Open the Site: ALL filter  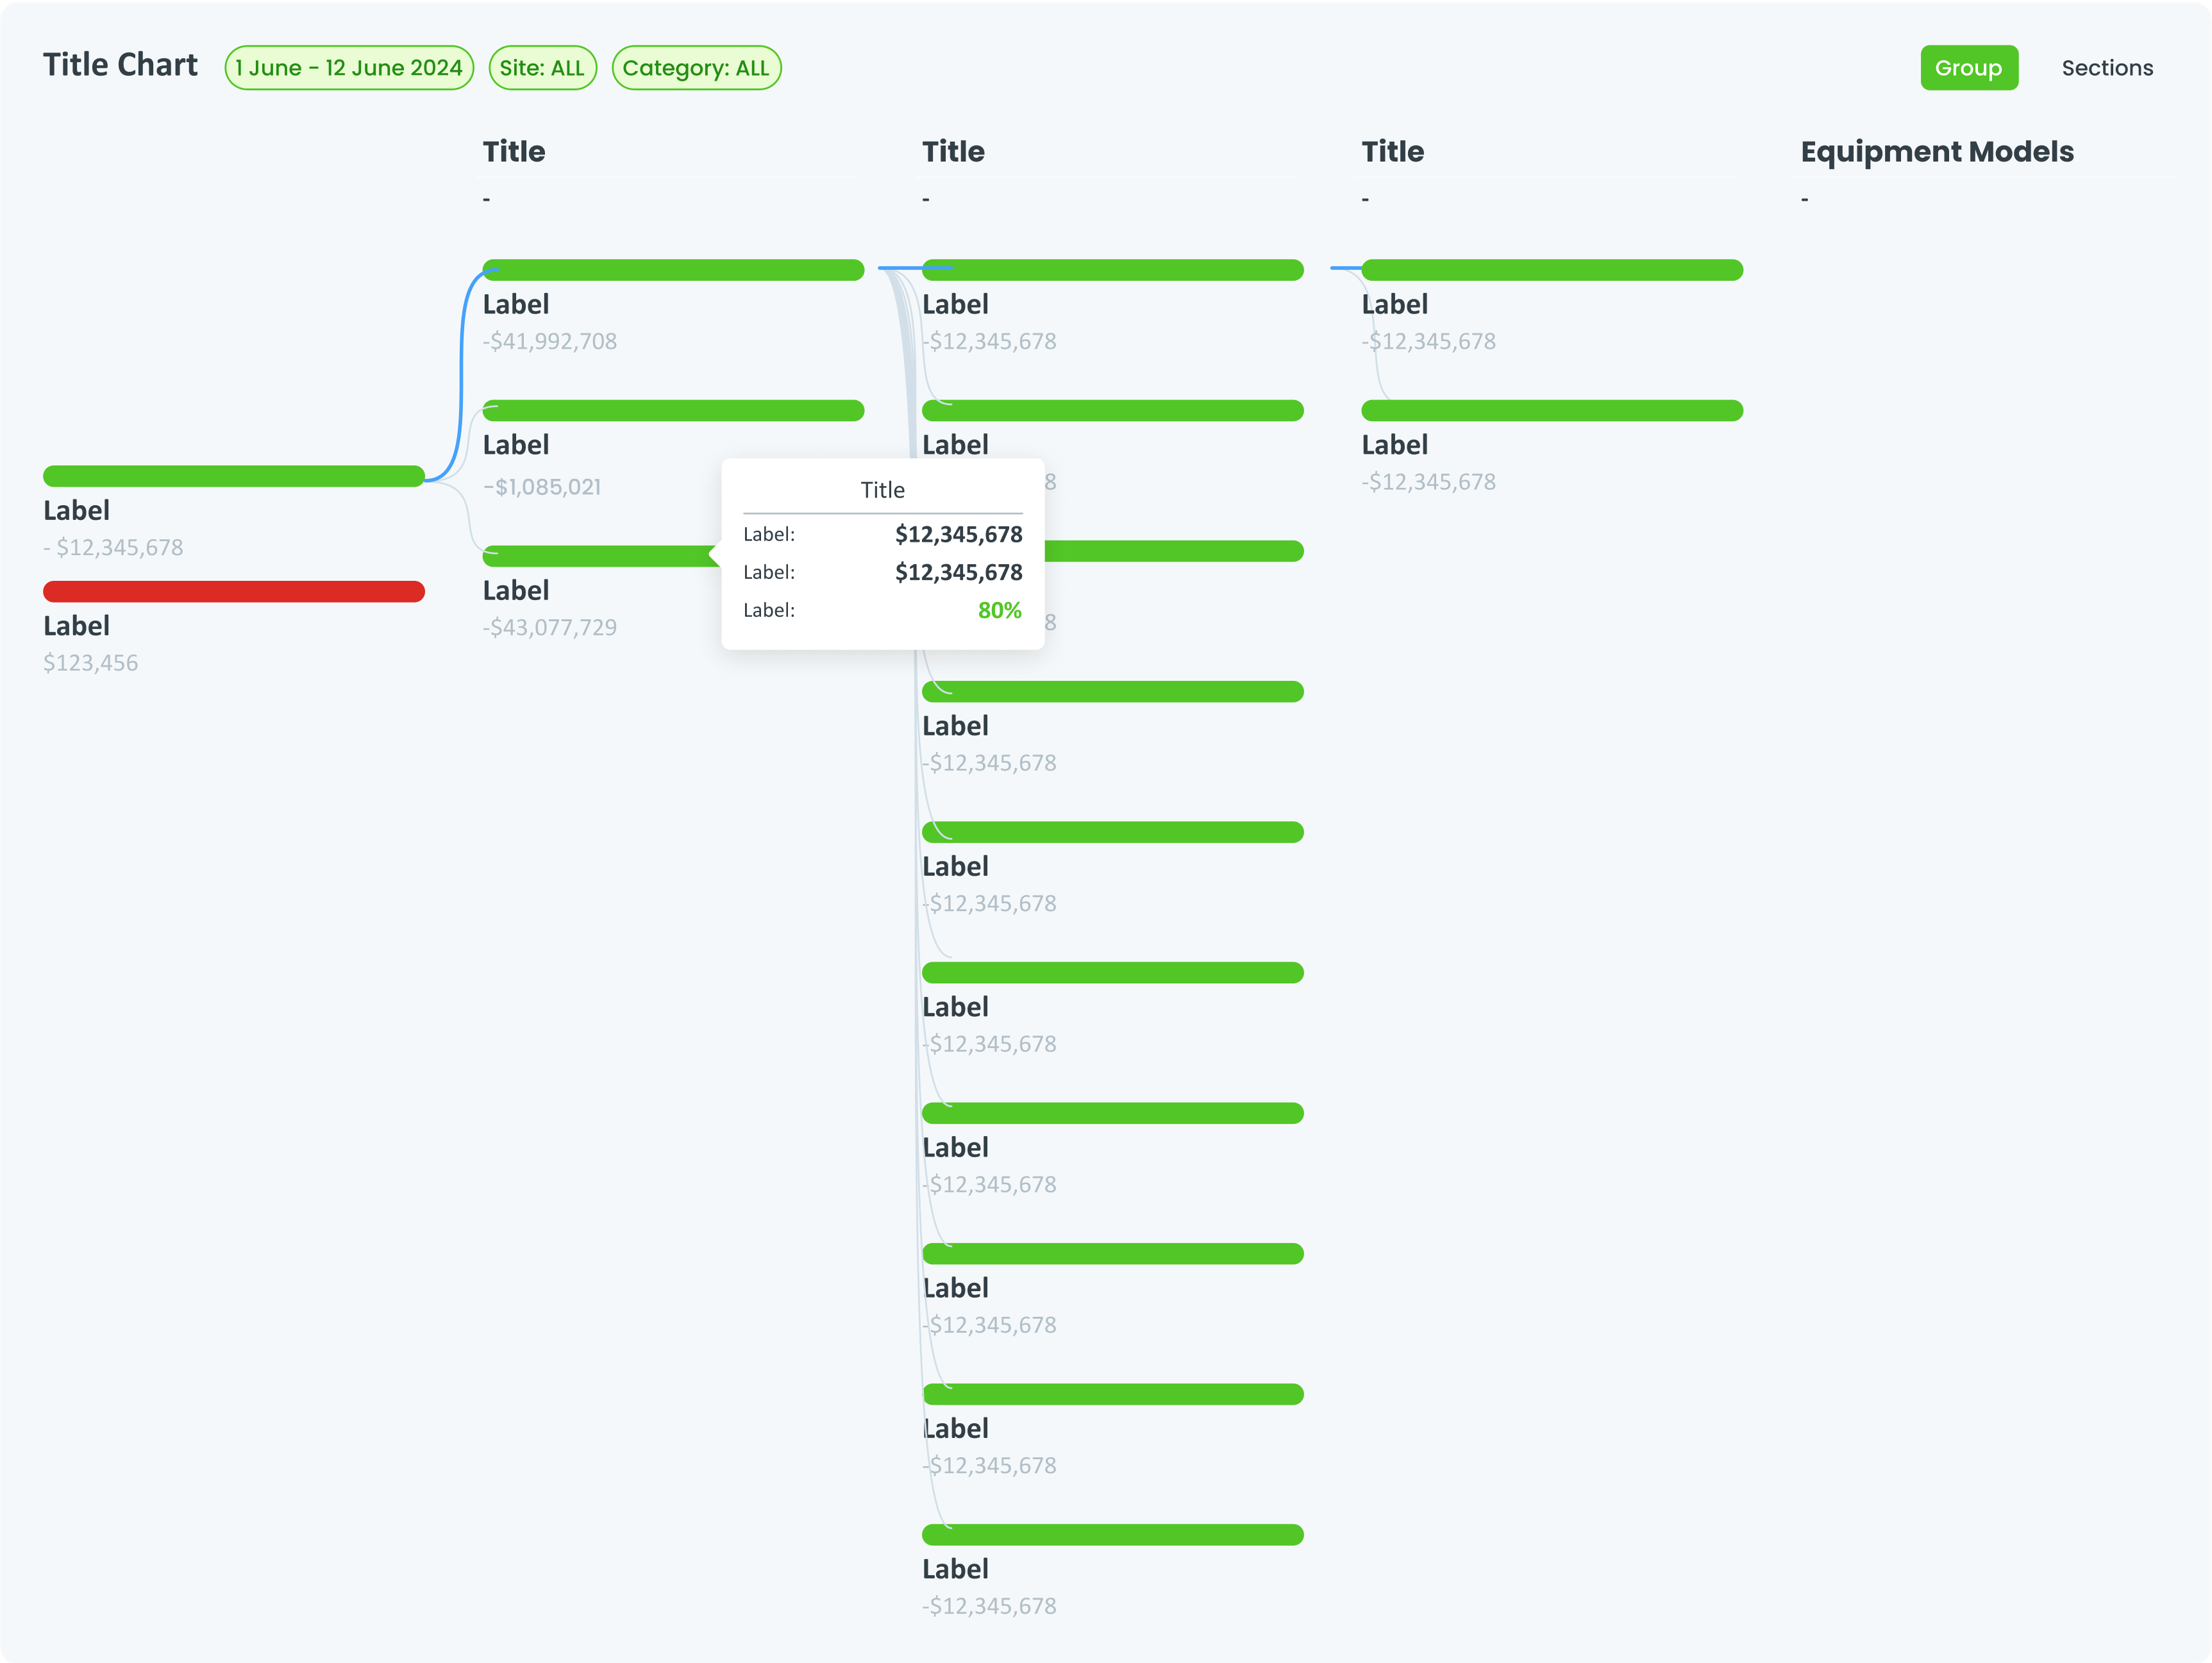(543, 67)
